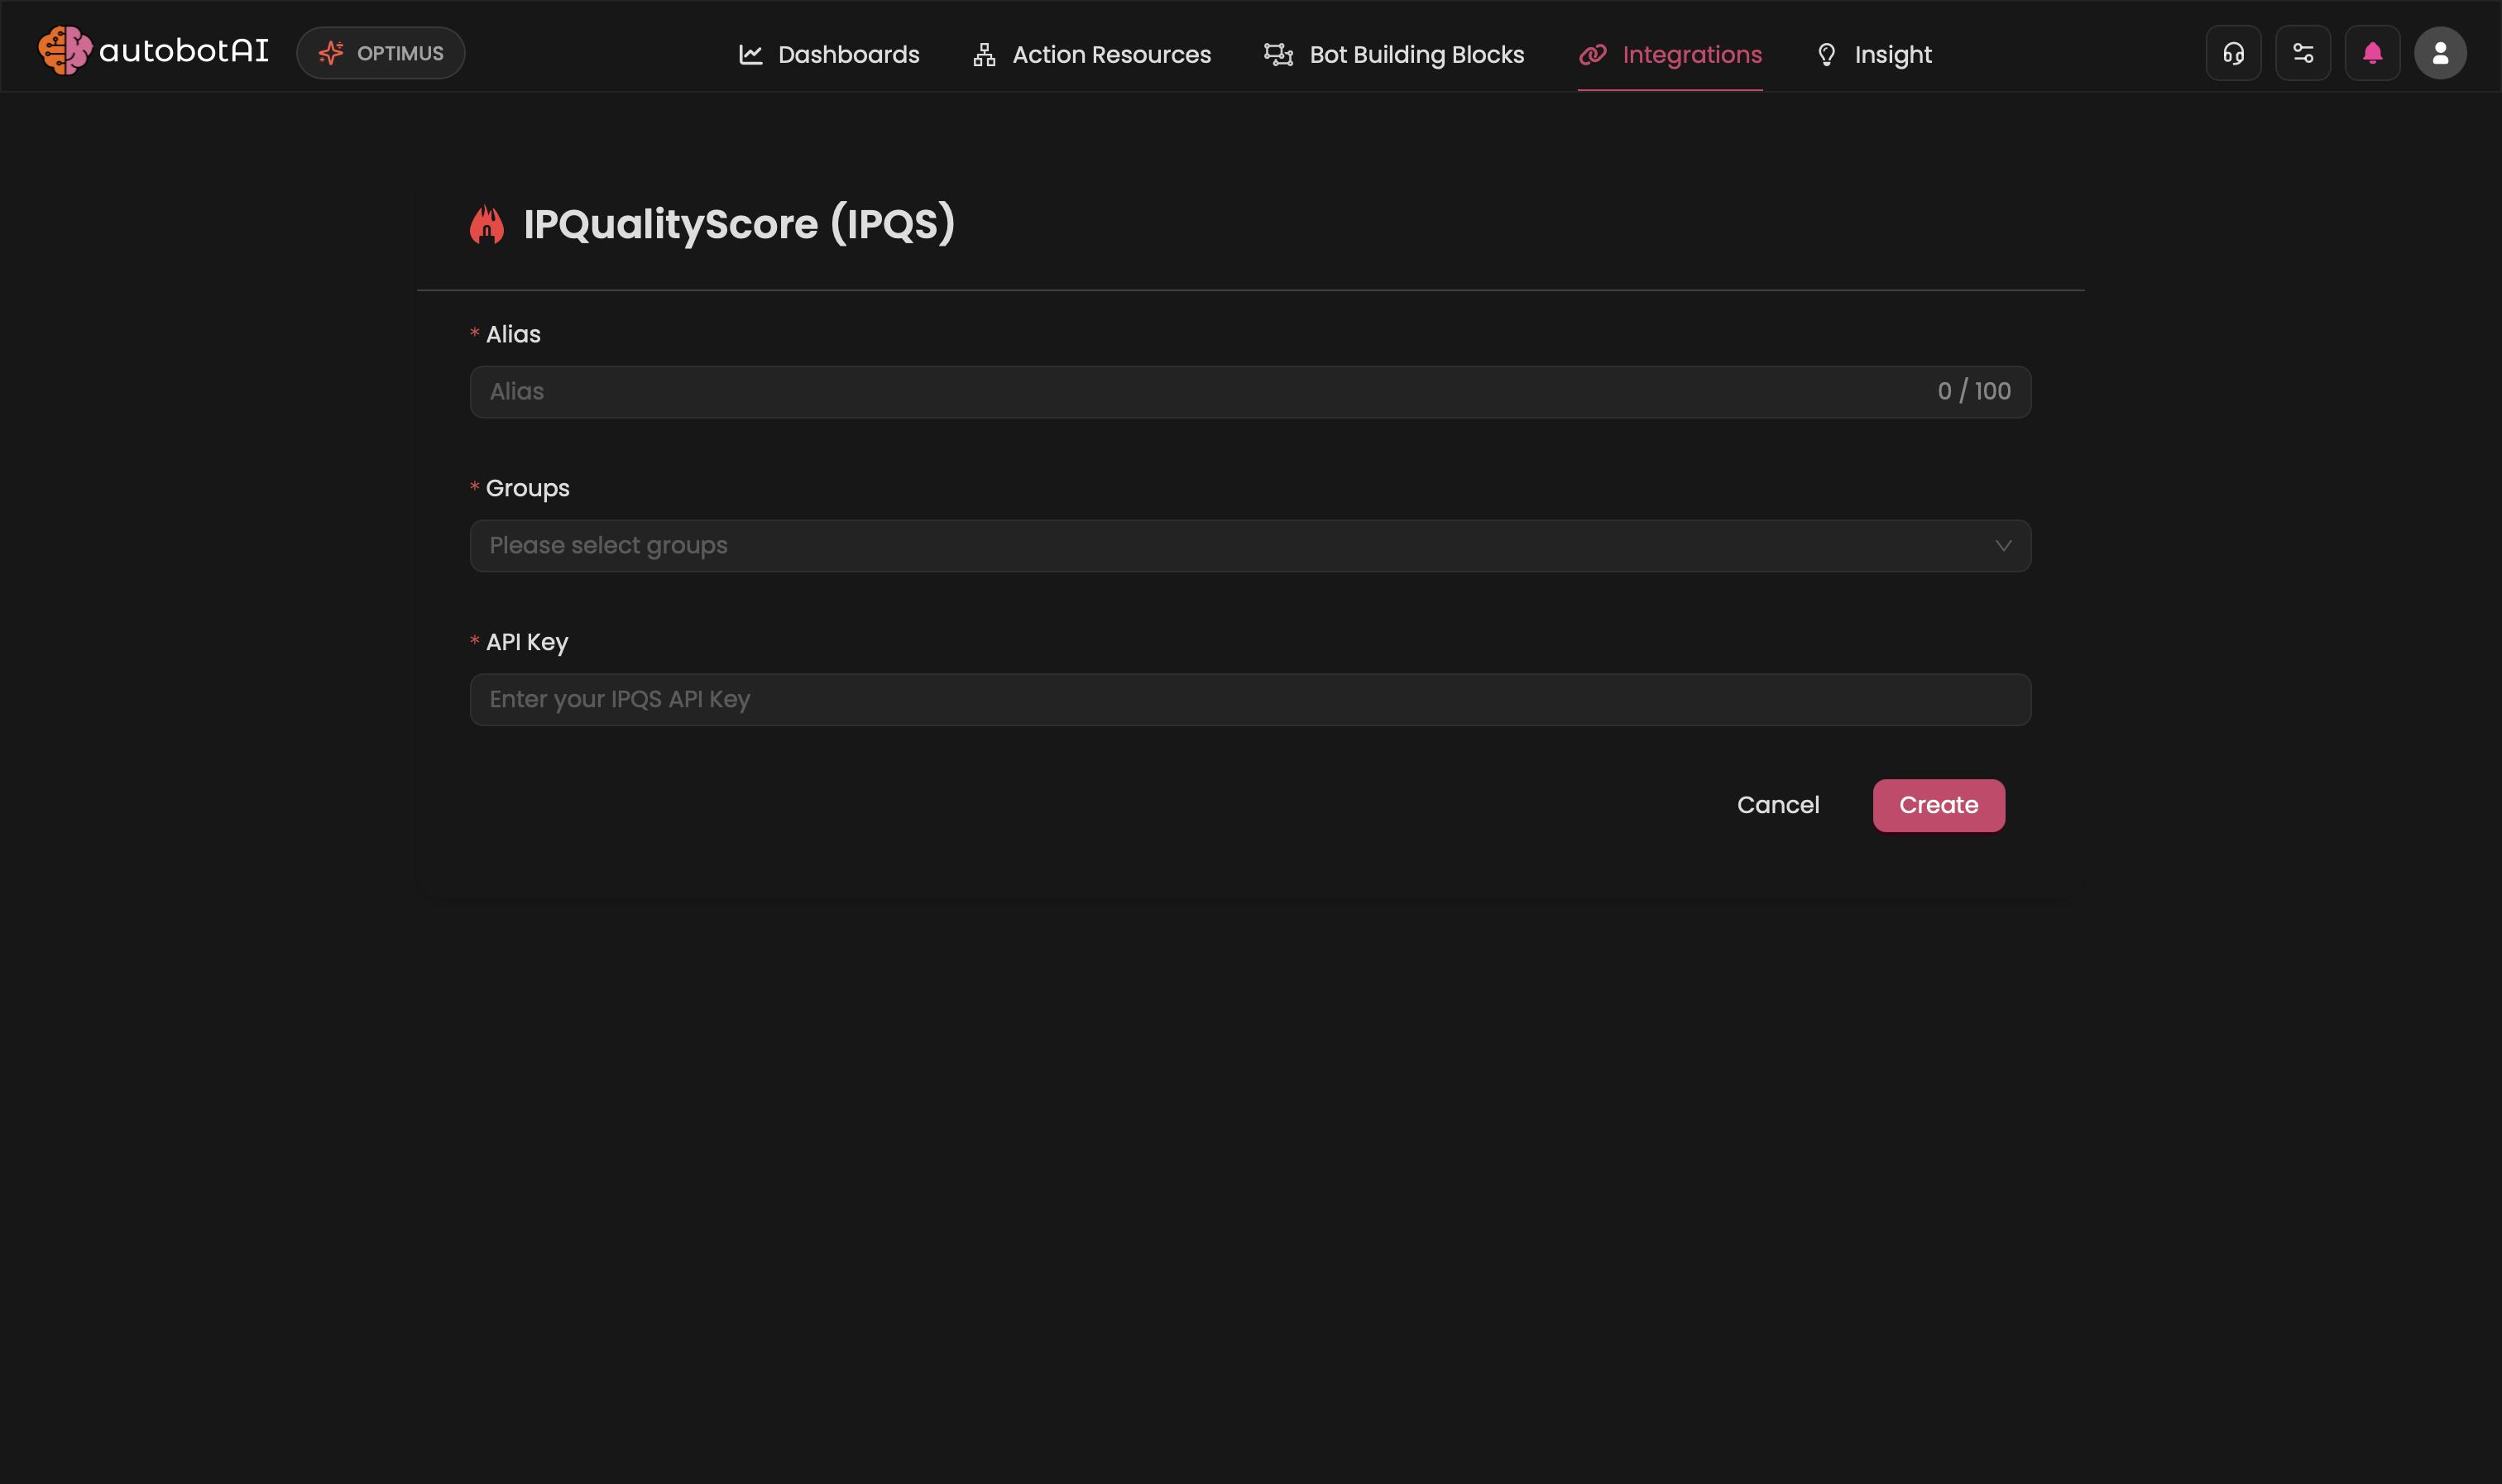The width and height of the screenshot is (2502, 1484).
Task: Open the OPTIMUS assistant button
Action: pyautogui.click(x=381, y=53)
